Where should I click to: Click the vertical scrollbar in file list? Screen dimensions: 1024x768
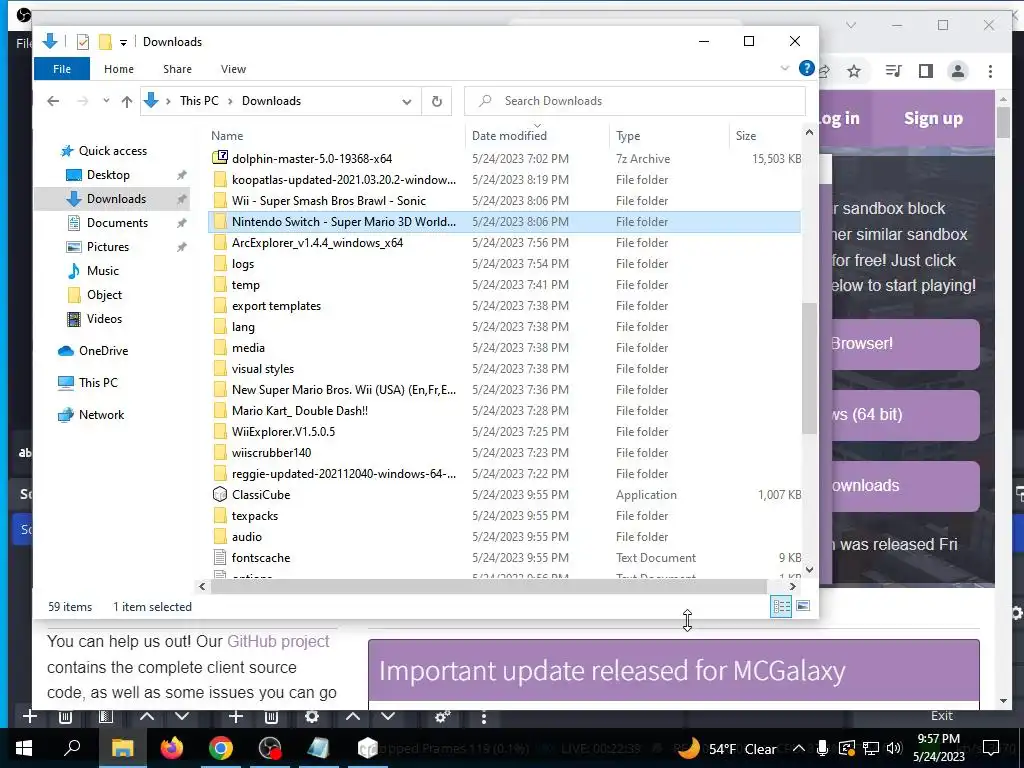pyautogui.click(x=809, y=368)
